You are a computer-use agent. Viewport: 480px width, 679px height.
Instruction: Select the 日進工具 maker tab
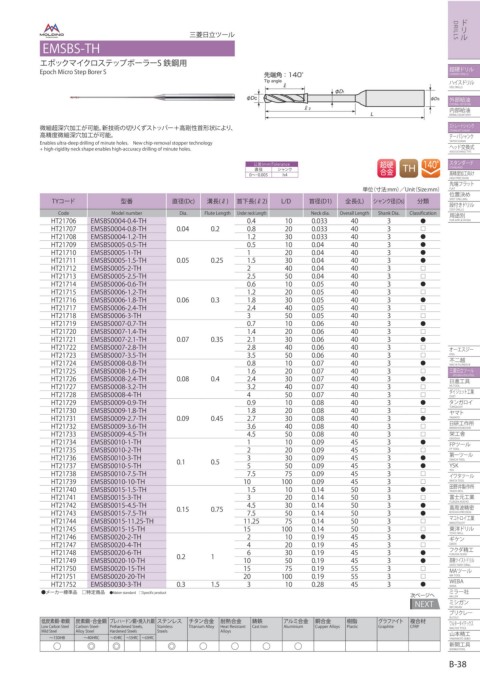pyautogui.click(x=463, y=382)
